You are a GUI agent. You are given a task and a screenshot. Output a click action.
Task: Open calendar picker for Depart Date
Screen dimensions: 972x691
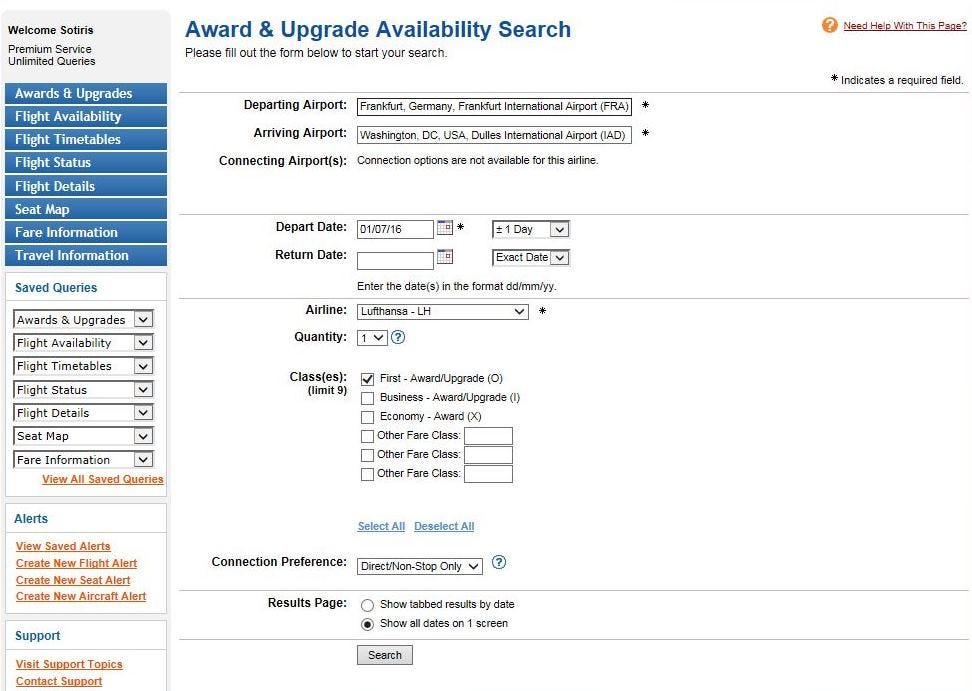pos(444,227)
